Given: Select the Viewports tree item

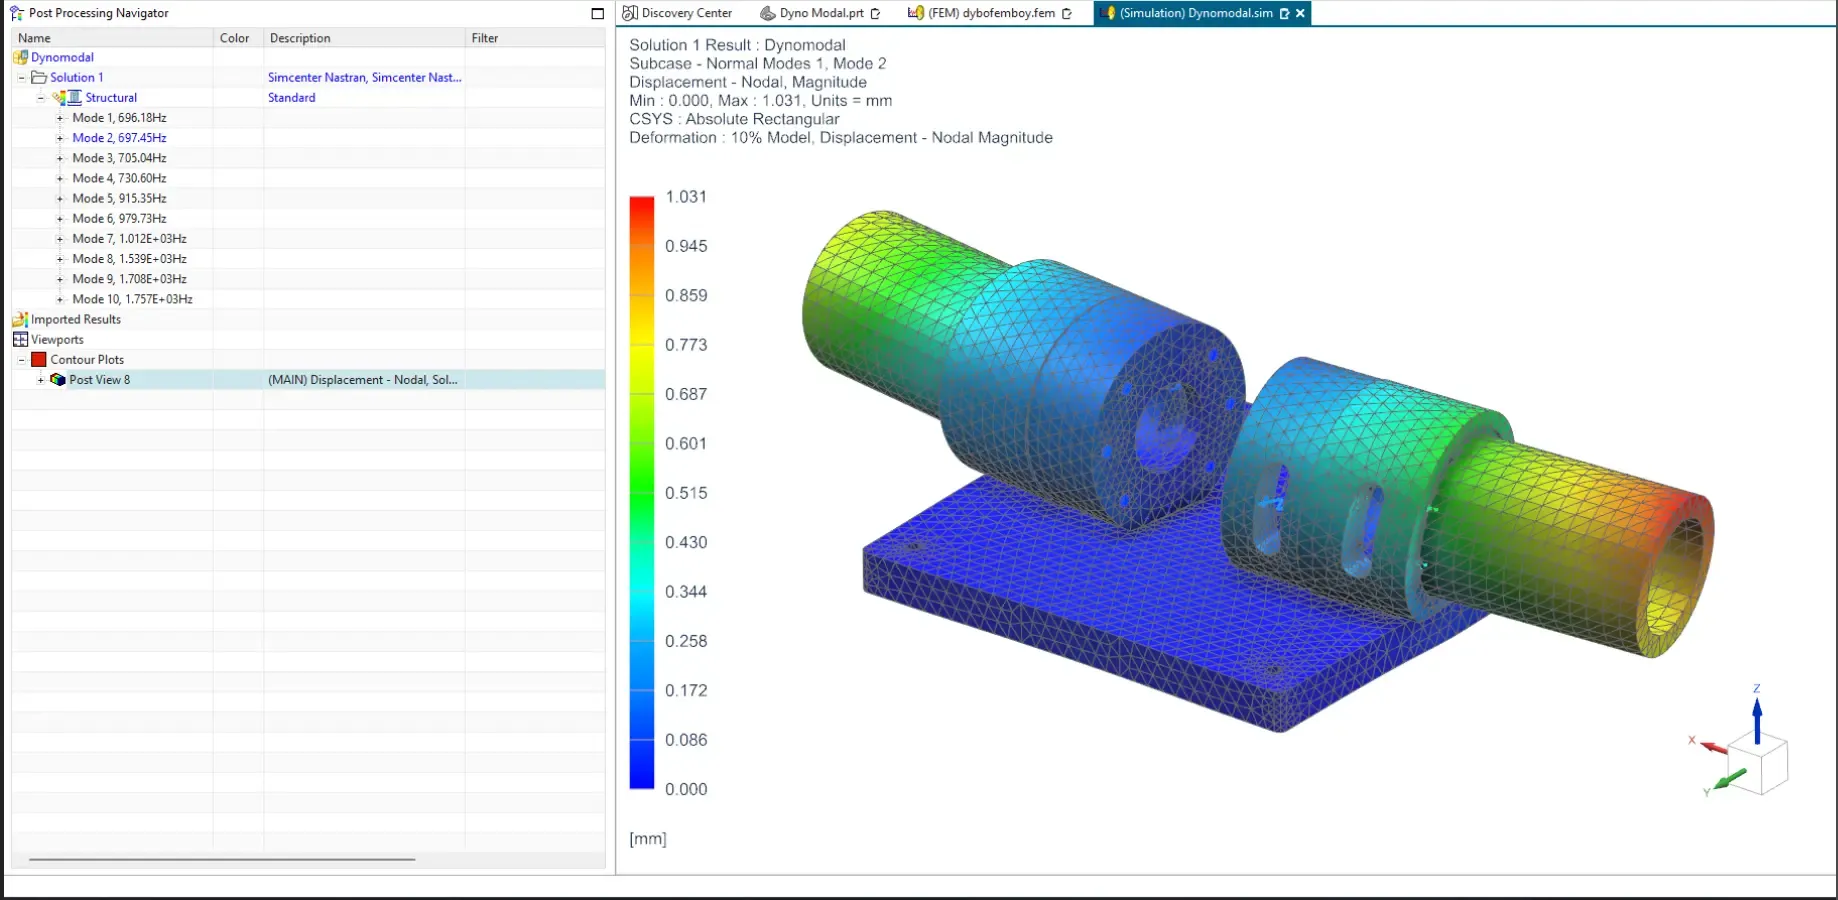Looking at the screenshot, I should 57,340.
